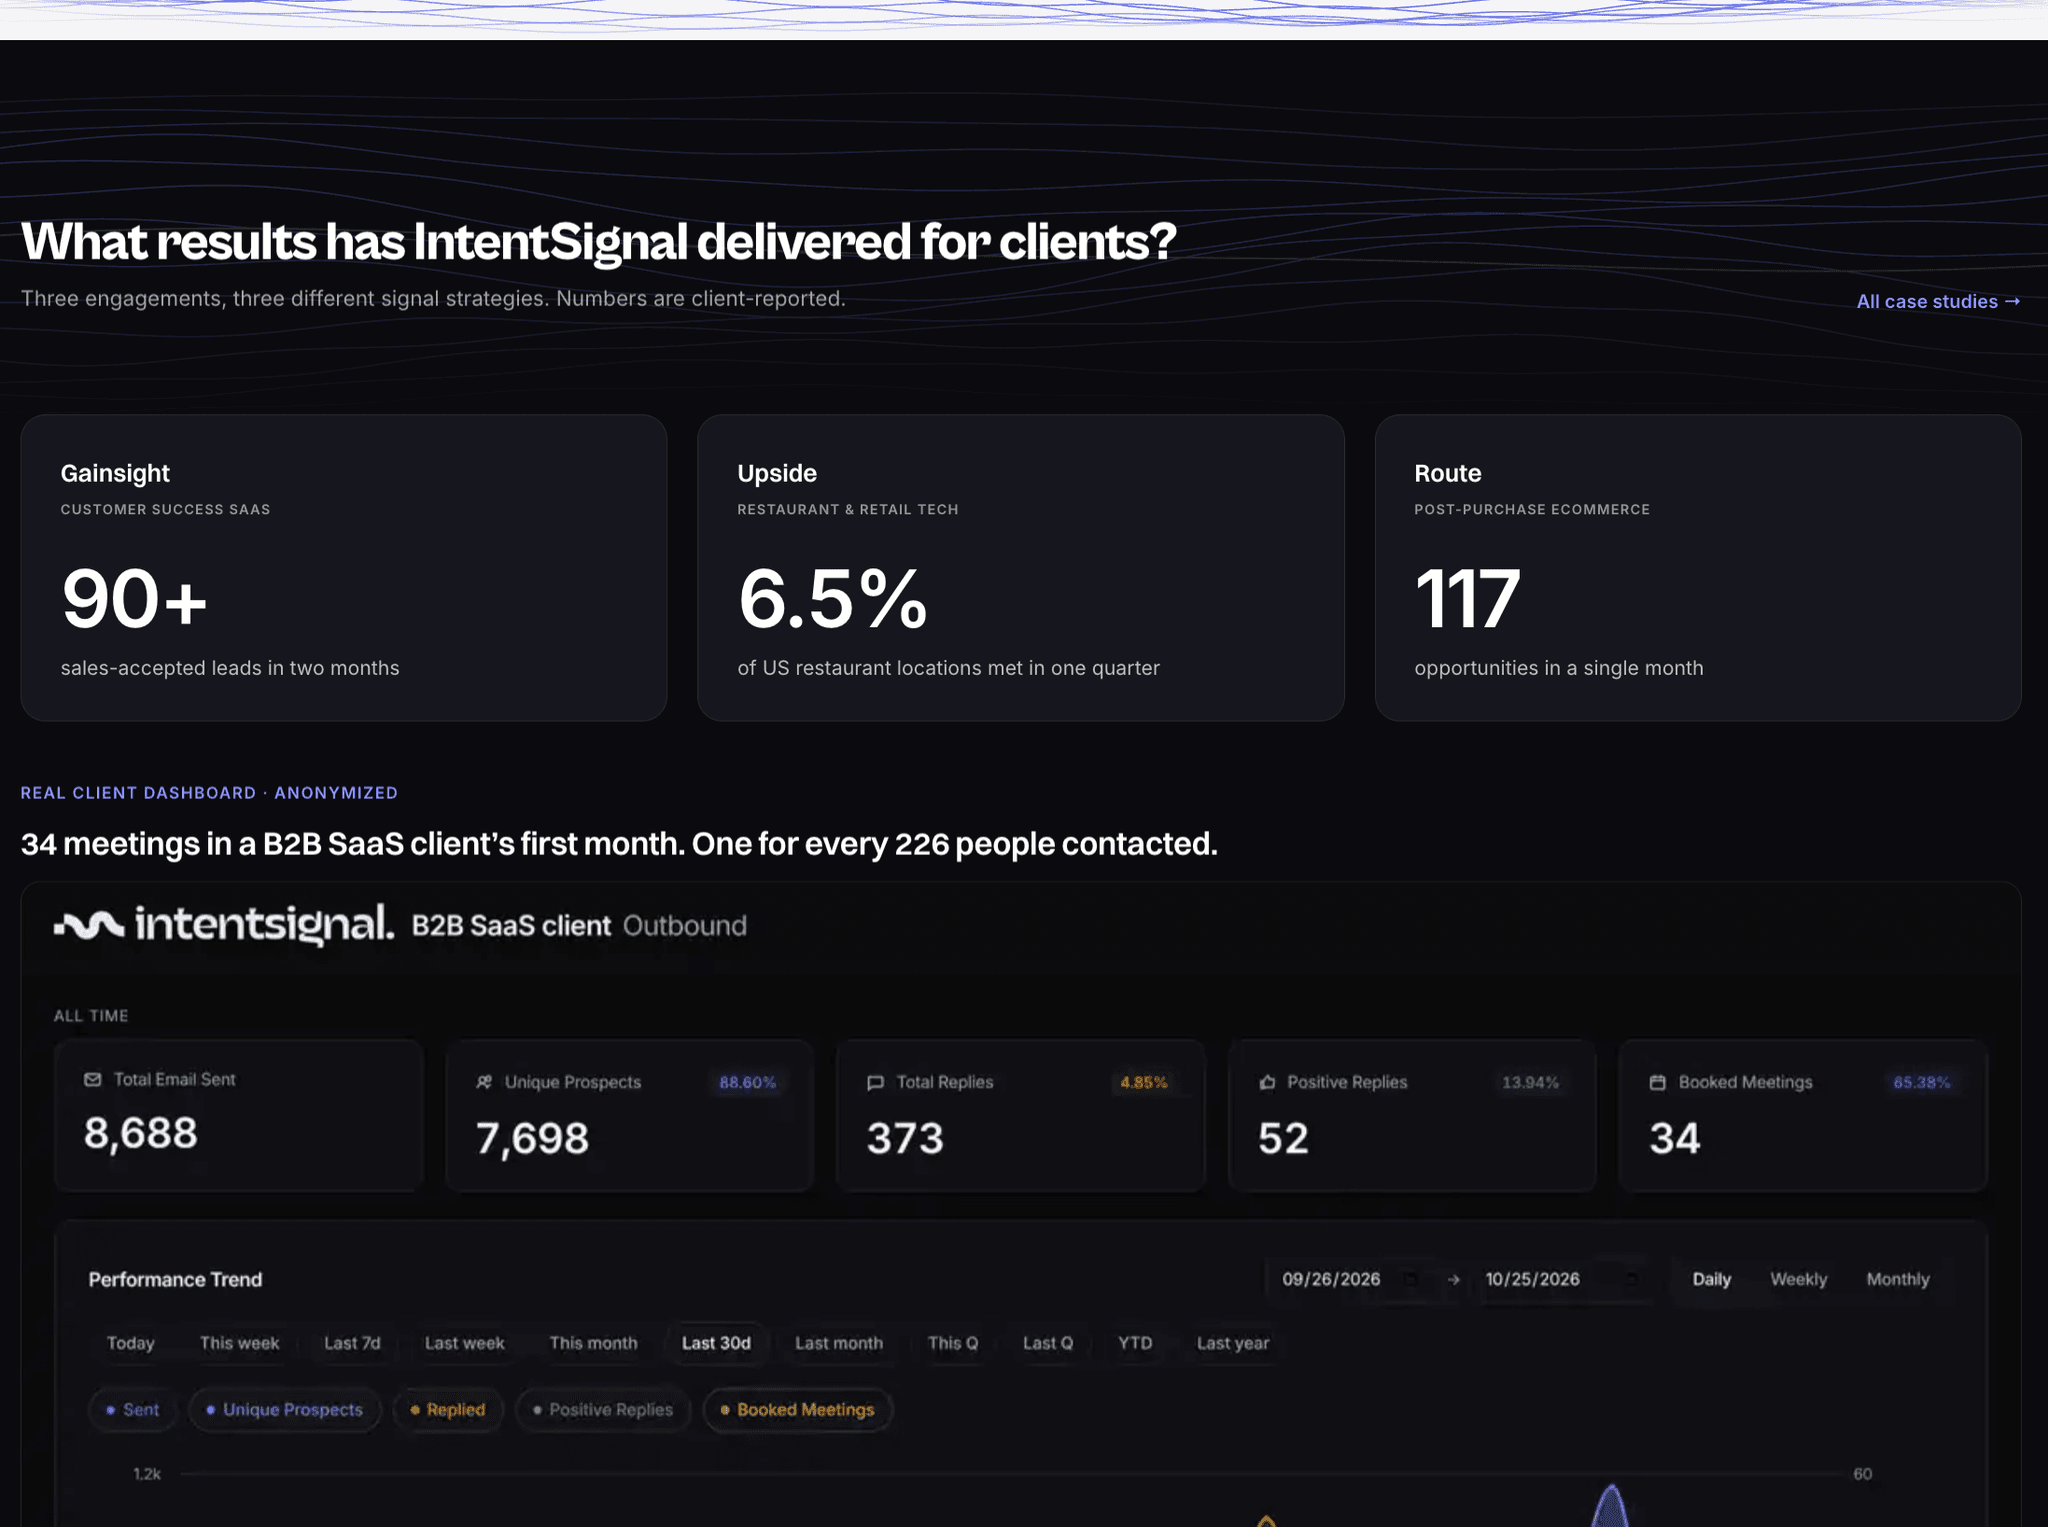Click the intentsignal wave logo
Screen dimensions: 2048x1527
89,925
